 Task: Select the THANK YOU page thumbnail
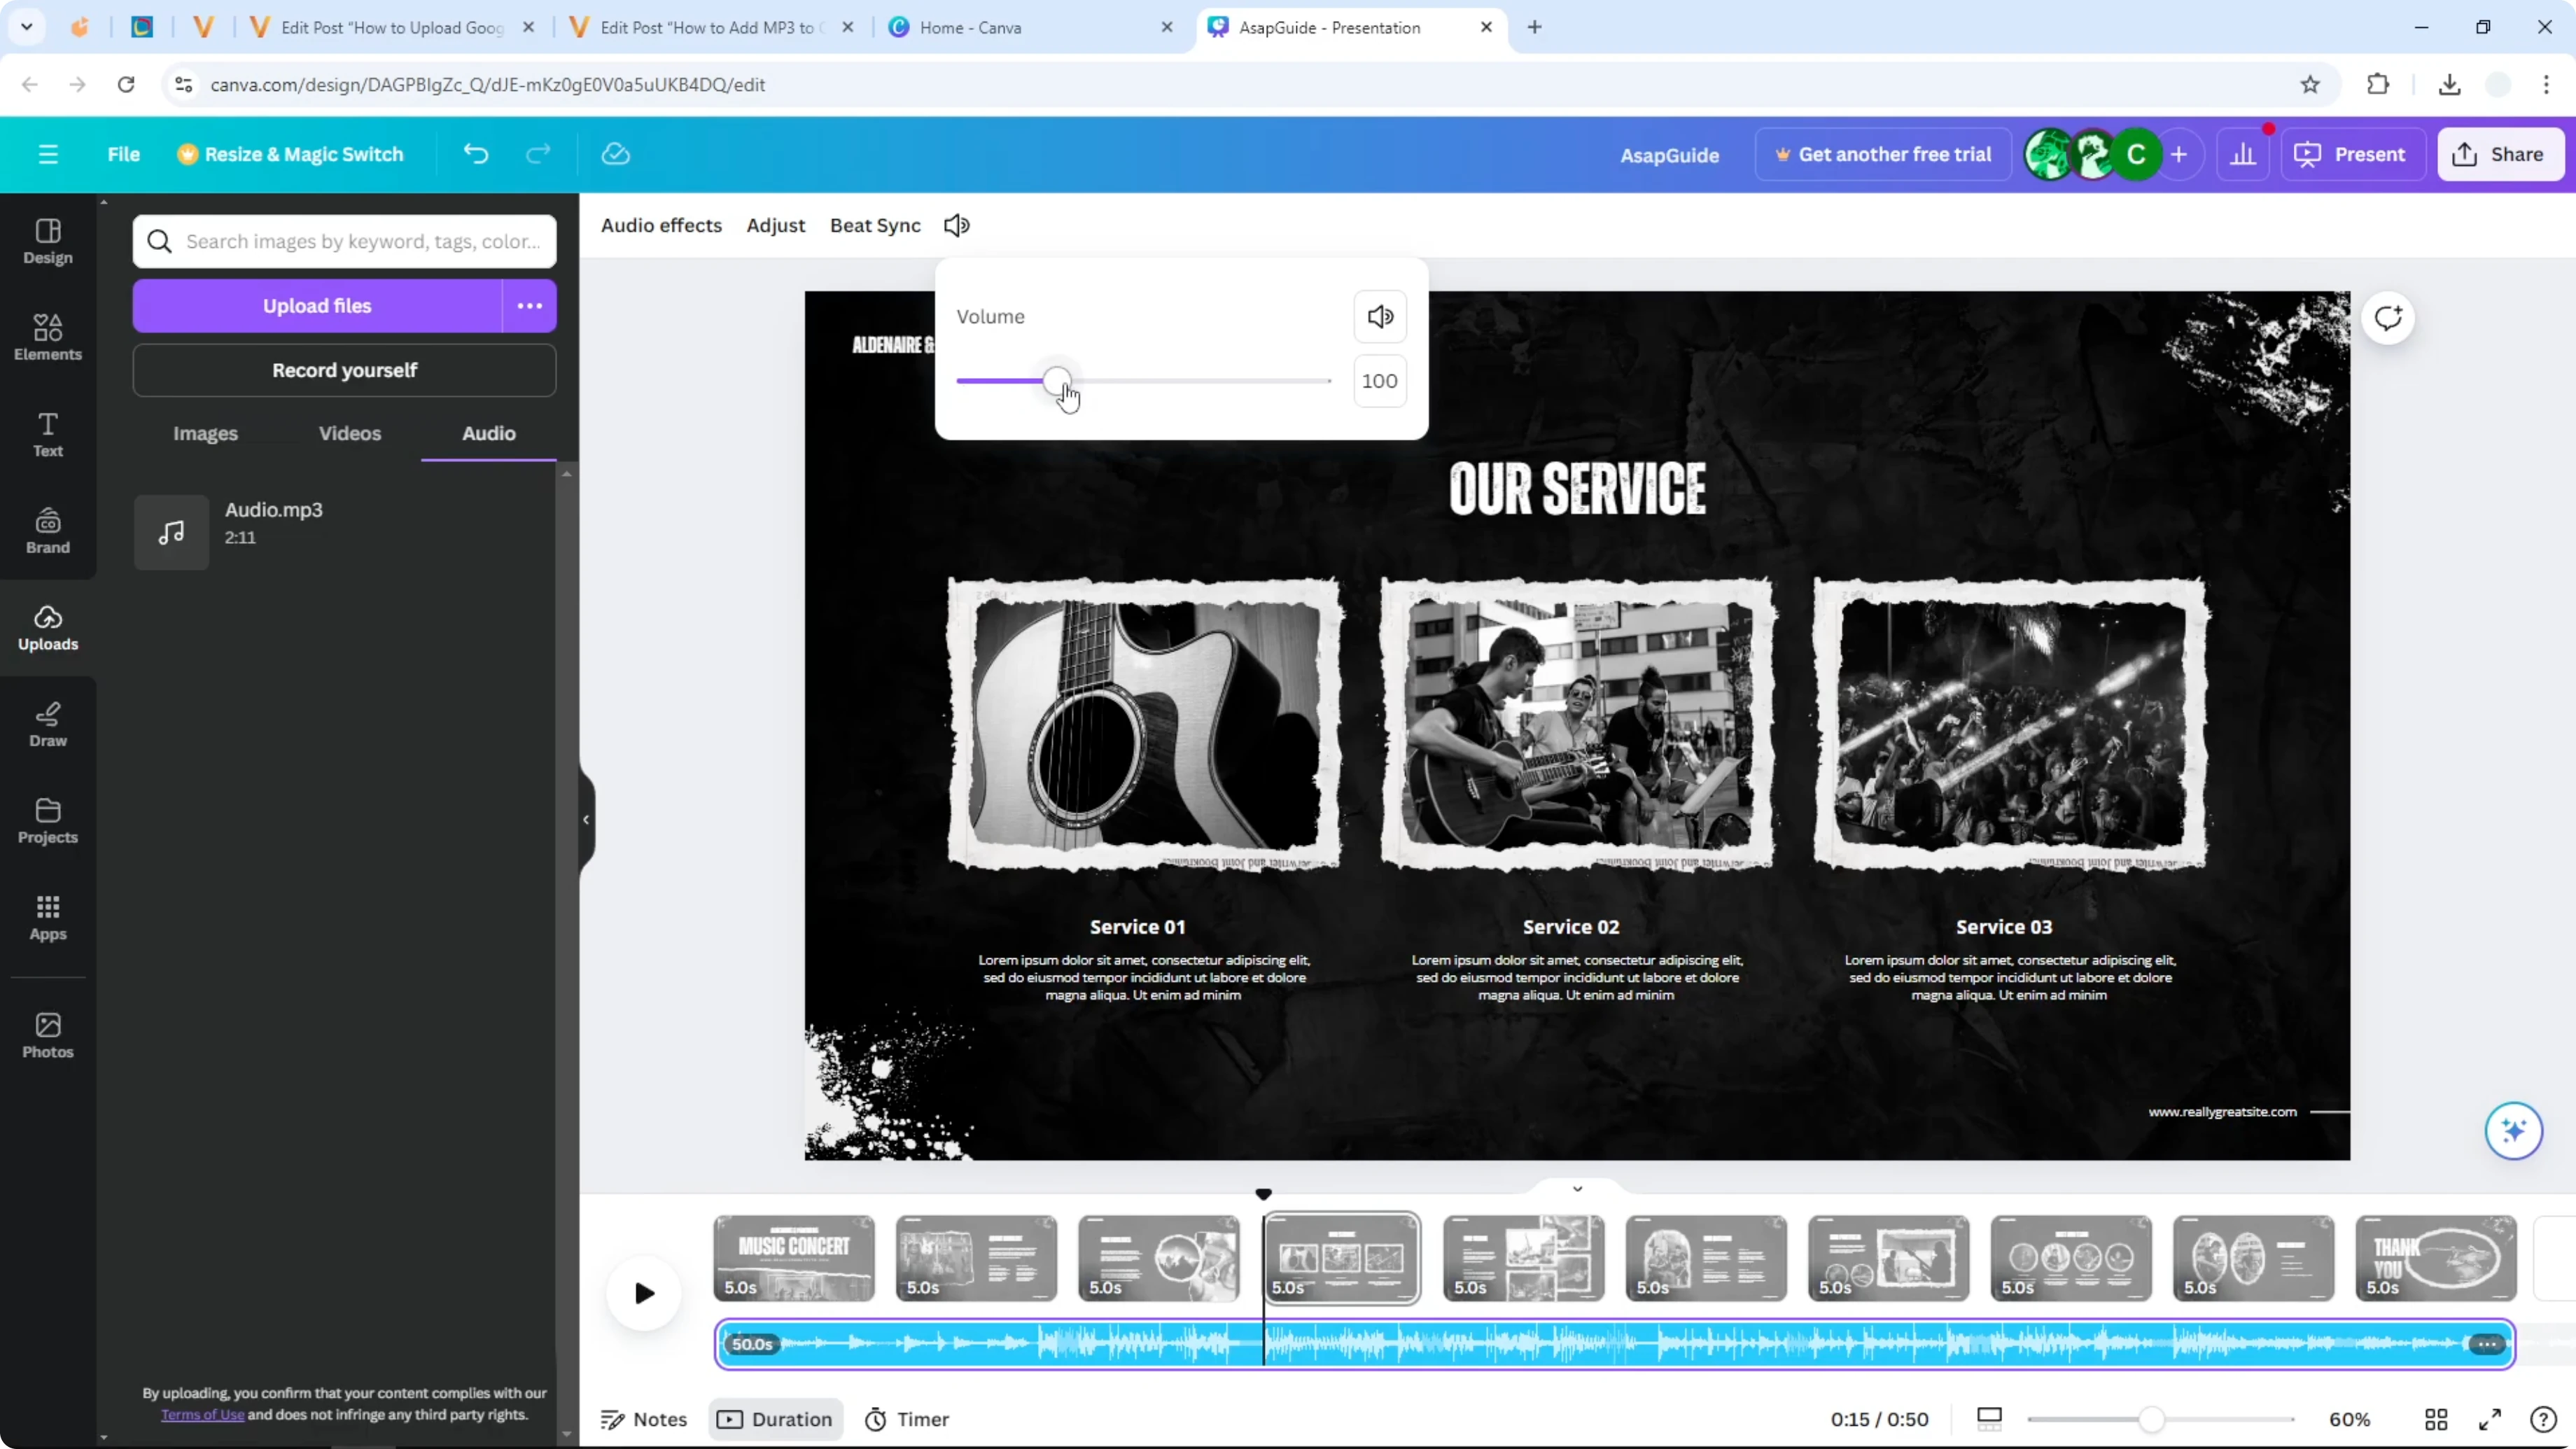pos(2435,1258)
